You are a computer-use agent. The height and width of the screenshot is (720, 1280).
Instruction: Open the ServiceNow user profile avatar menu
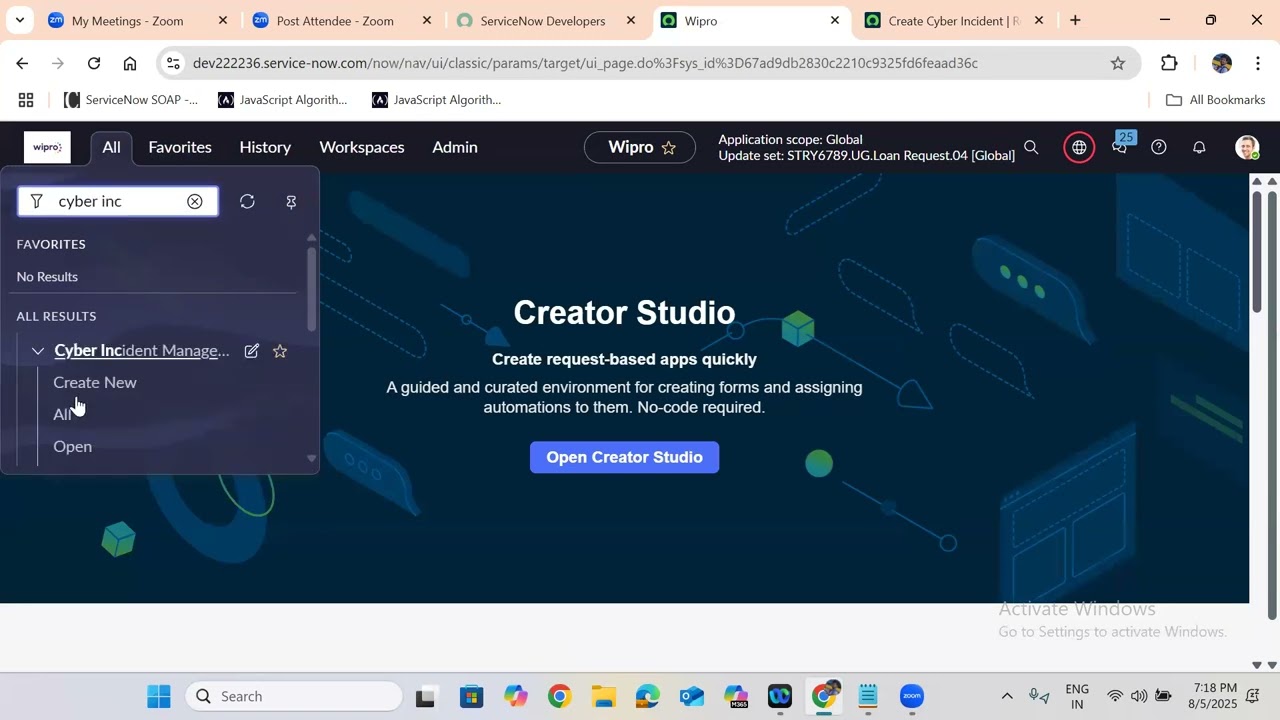(1247, 148)
